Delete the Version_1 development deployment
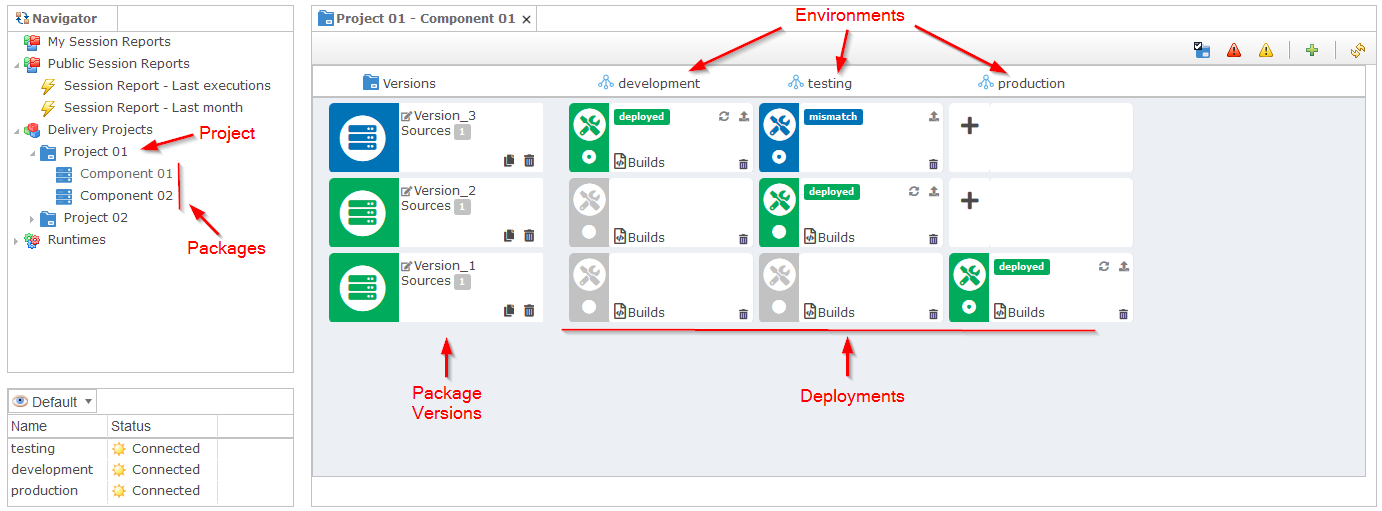1382x511 pixels. [743, 314]
